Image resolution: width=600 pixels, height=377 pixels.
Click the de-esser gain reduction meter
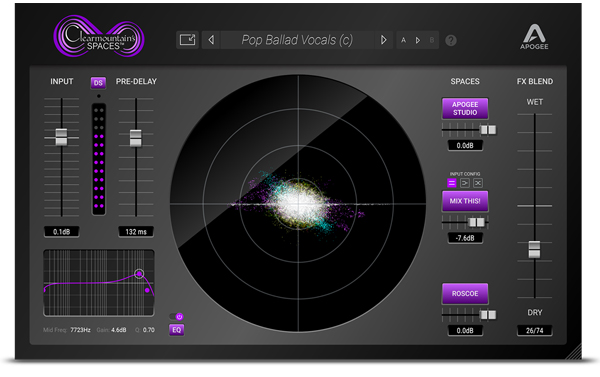99,159
